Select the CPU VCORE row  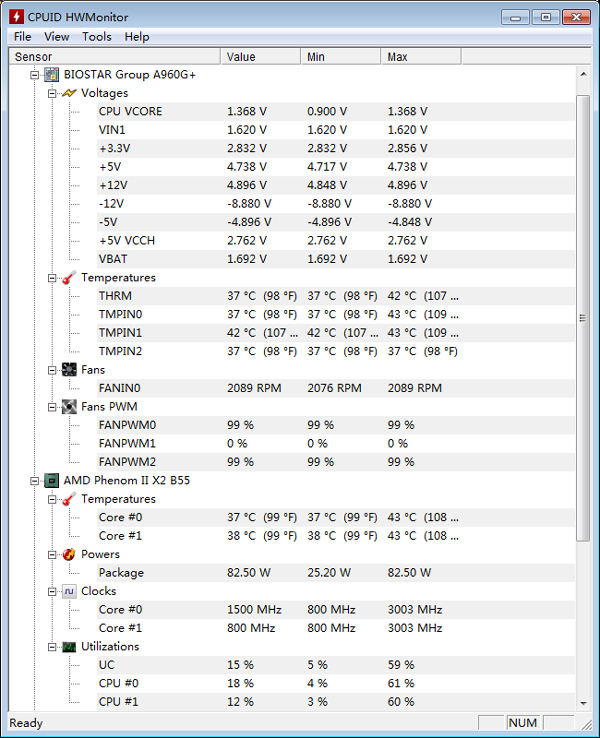[336, 112]
